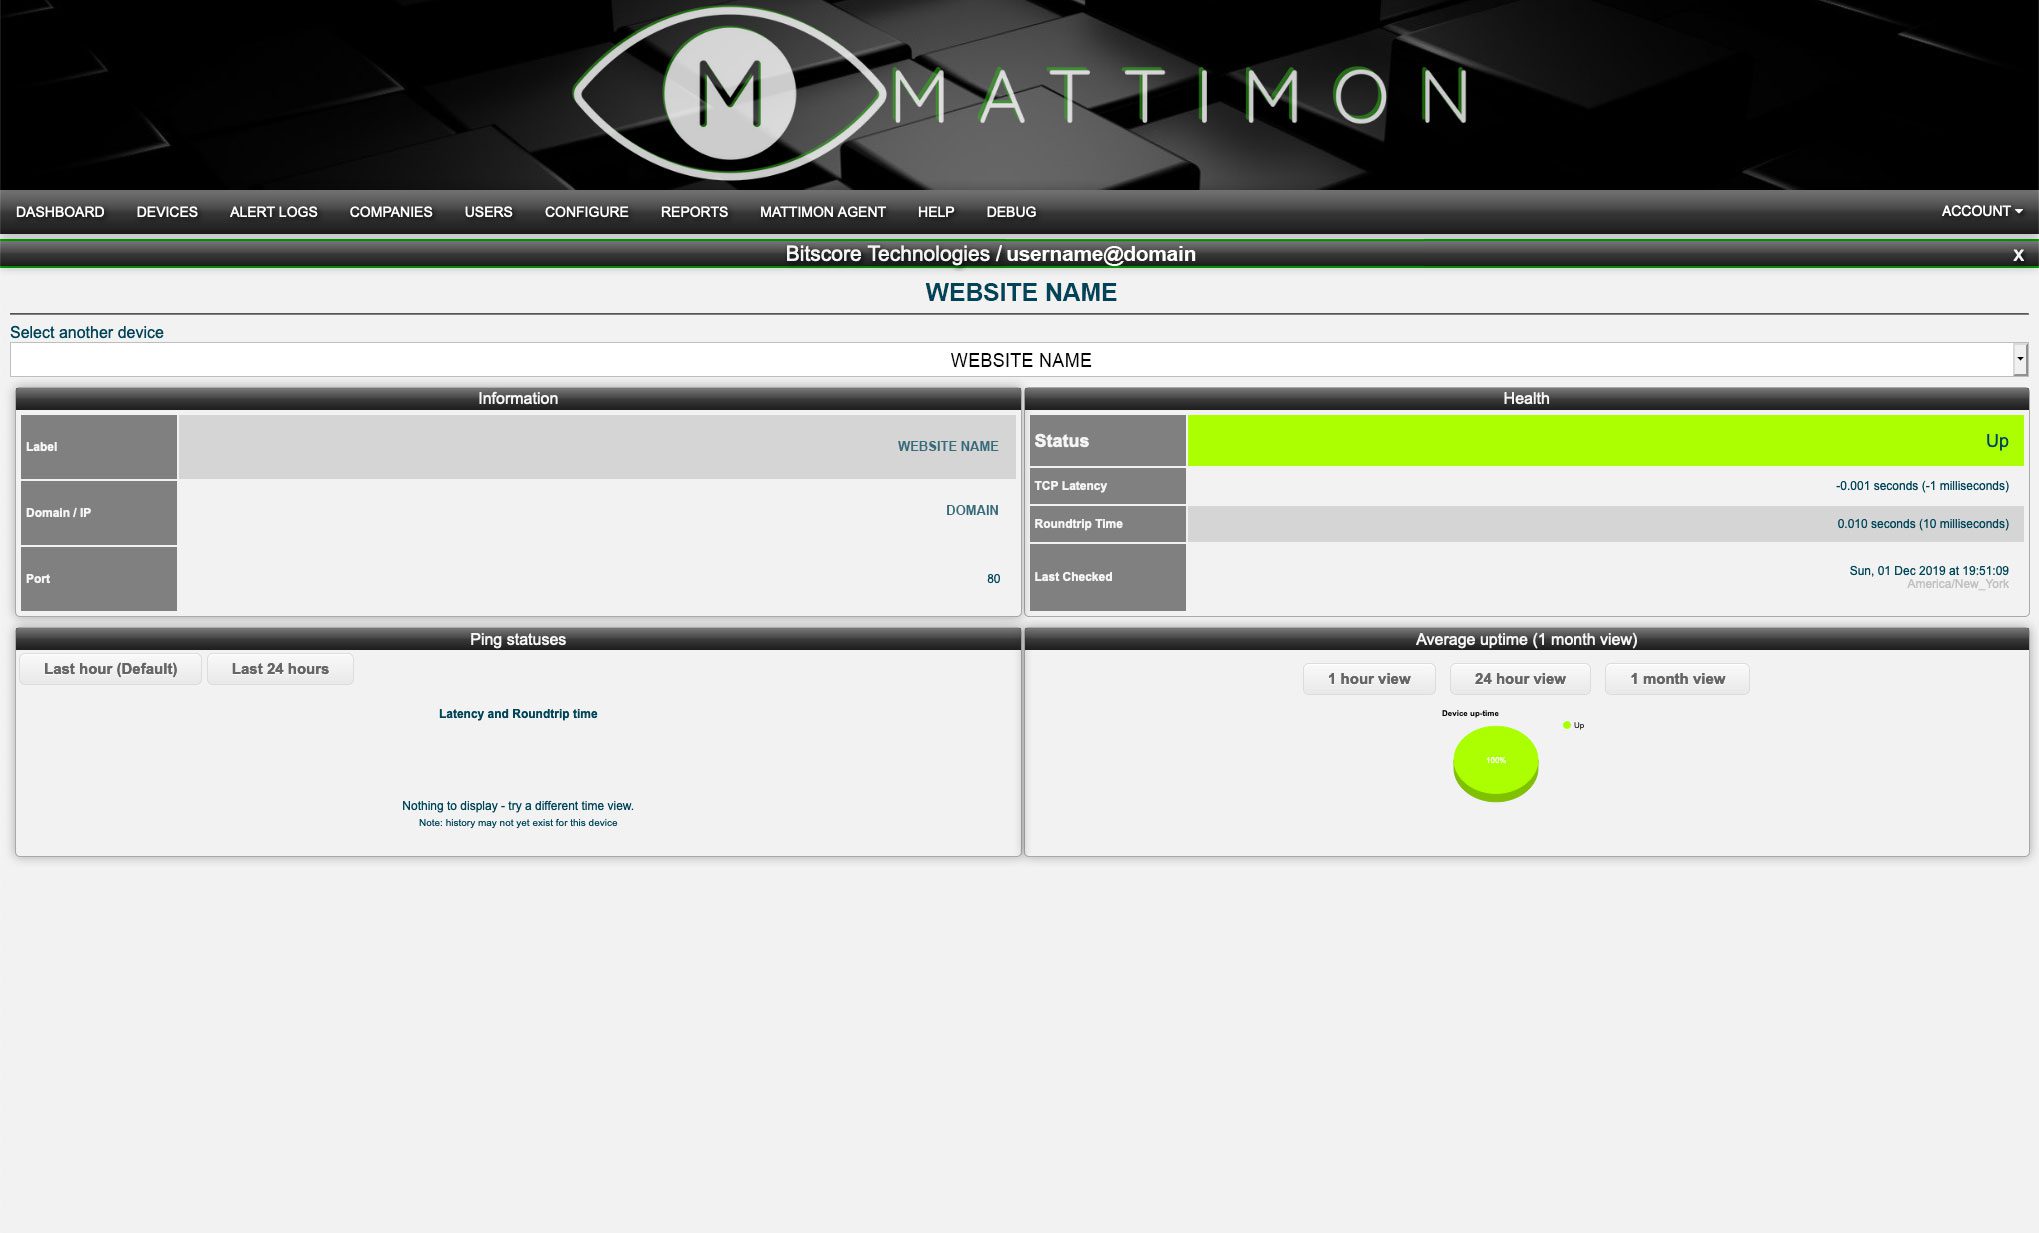Open the Configure menu
Screen dimensions: 2039x1233
[x=586, y=212]
